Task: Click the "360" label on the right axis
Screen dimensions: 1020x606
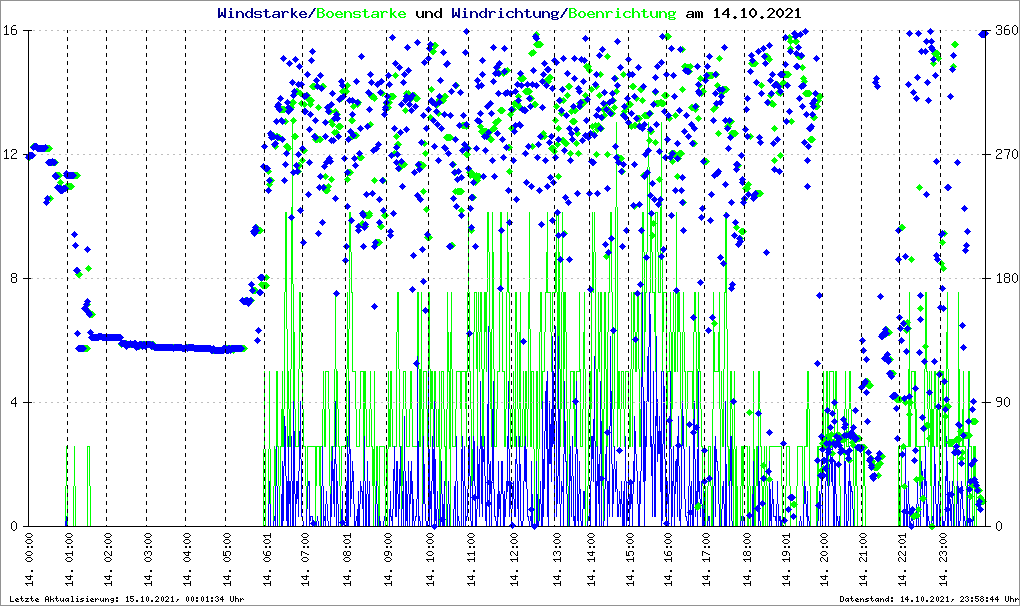Action: click(1005, 31)
